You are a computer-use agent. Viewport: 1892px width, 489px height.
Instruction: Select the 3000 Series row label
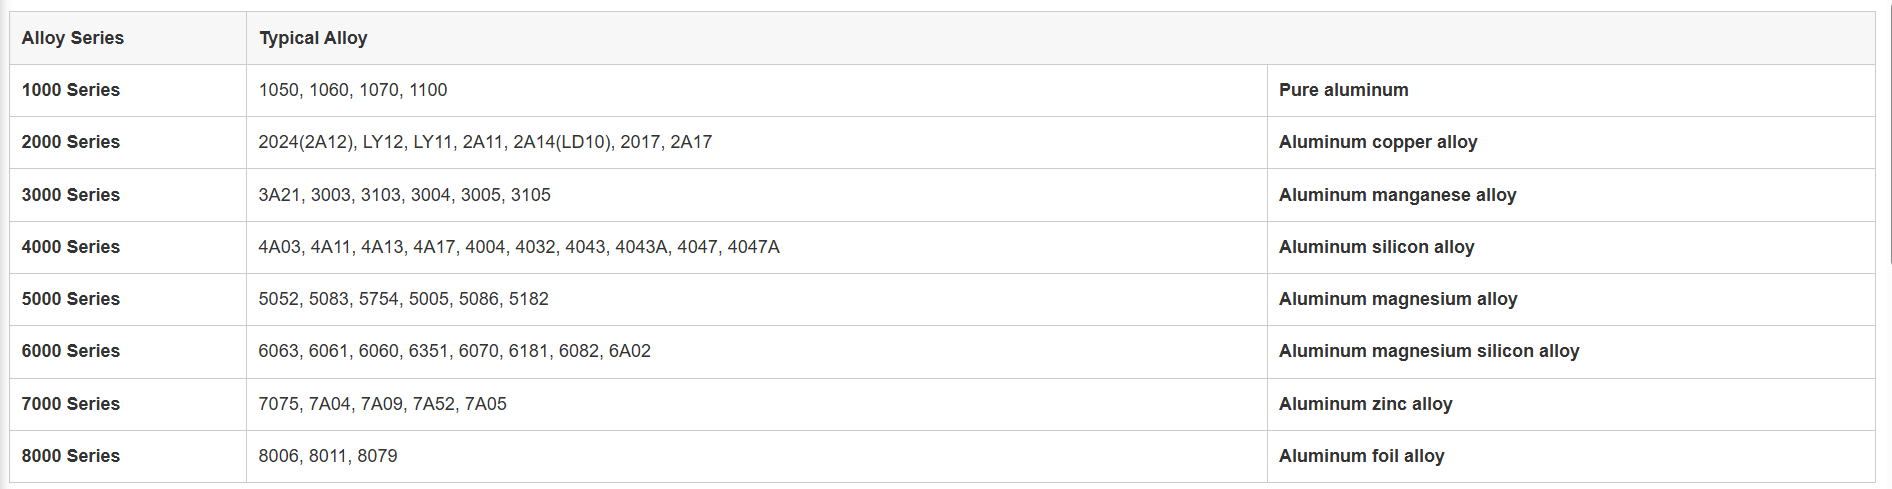[128, 195]
